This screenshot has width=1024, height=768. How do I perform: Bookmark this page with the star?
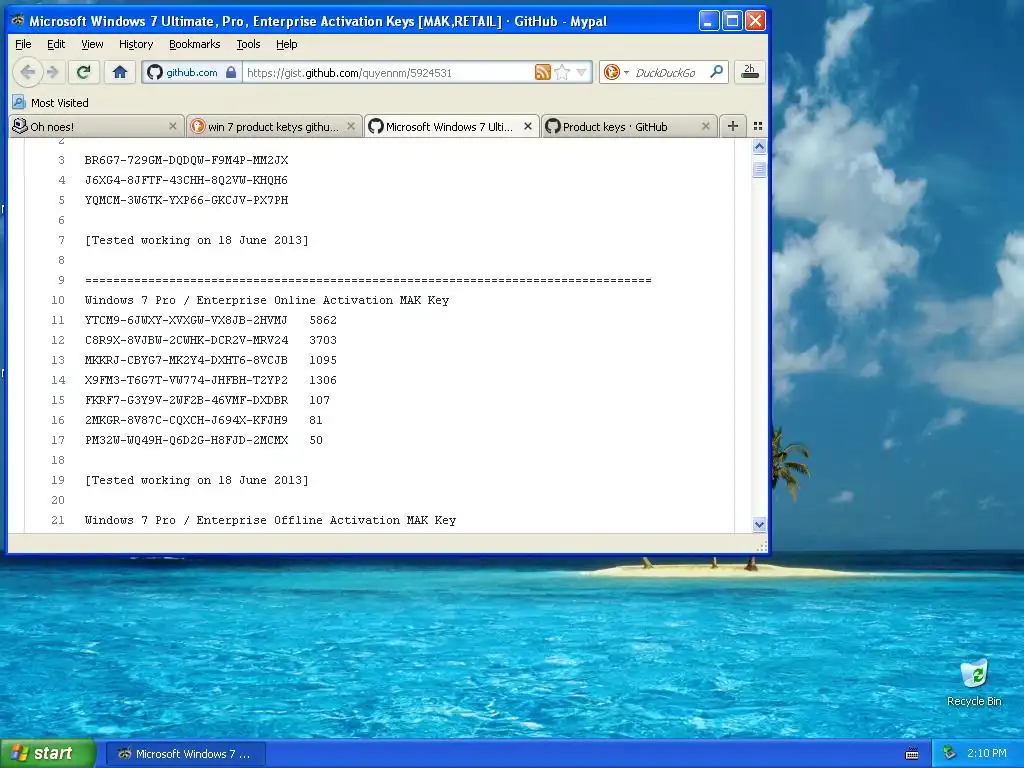(562, 72)
